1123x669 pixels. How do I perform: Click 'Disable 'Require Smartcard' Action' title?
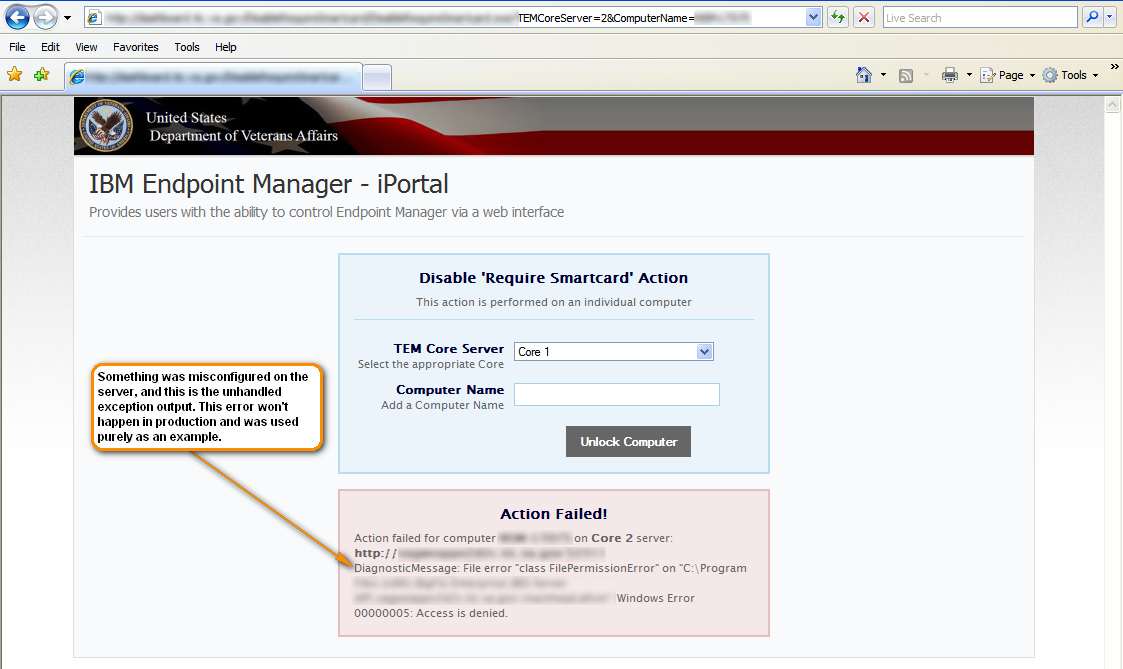554,278
